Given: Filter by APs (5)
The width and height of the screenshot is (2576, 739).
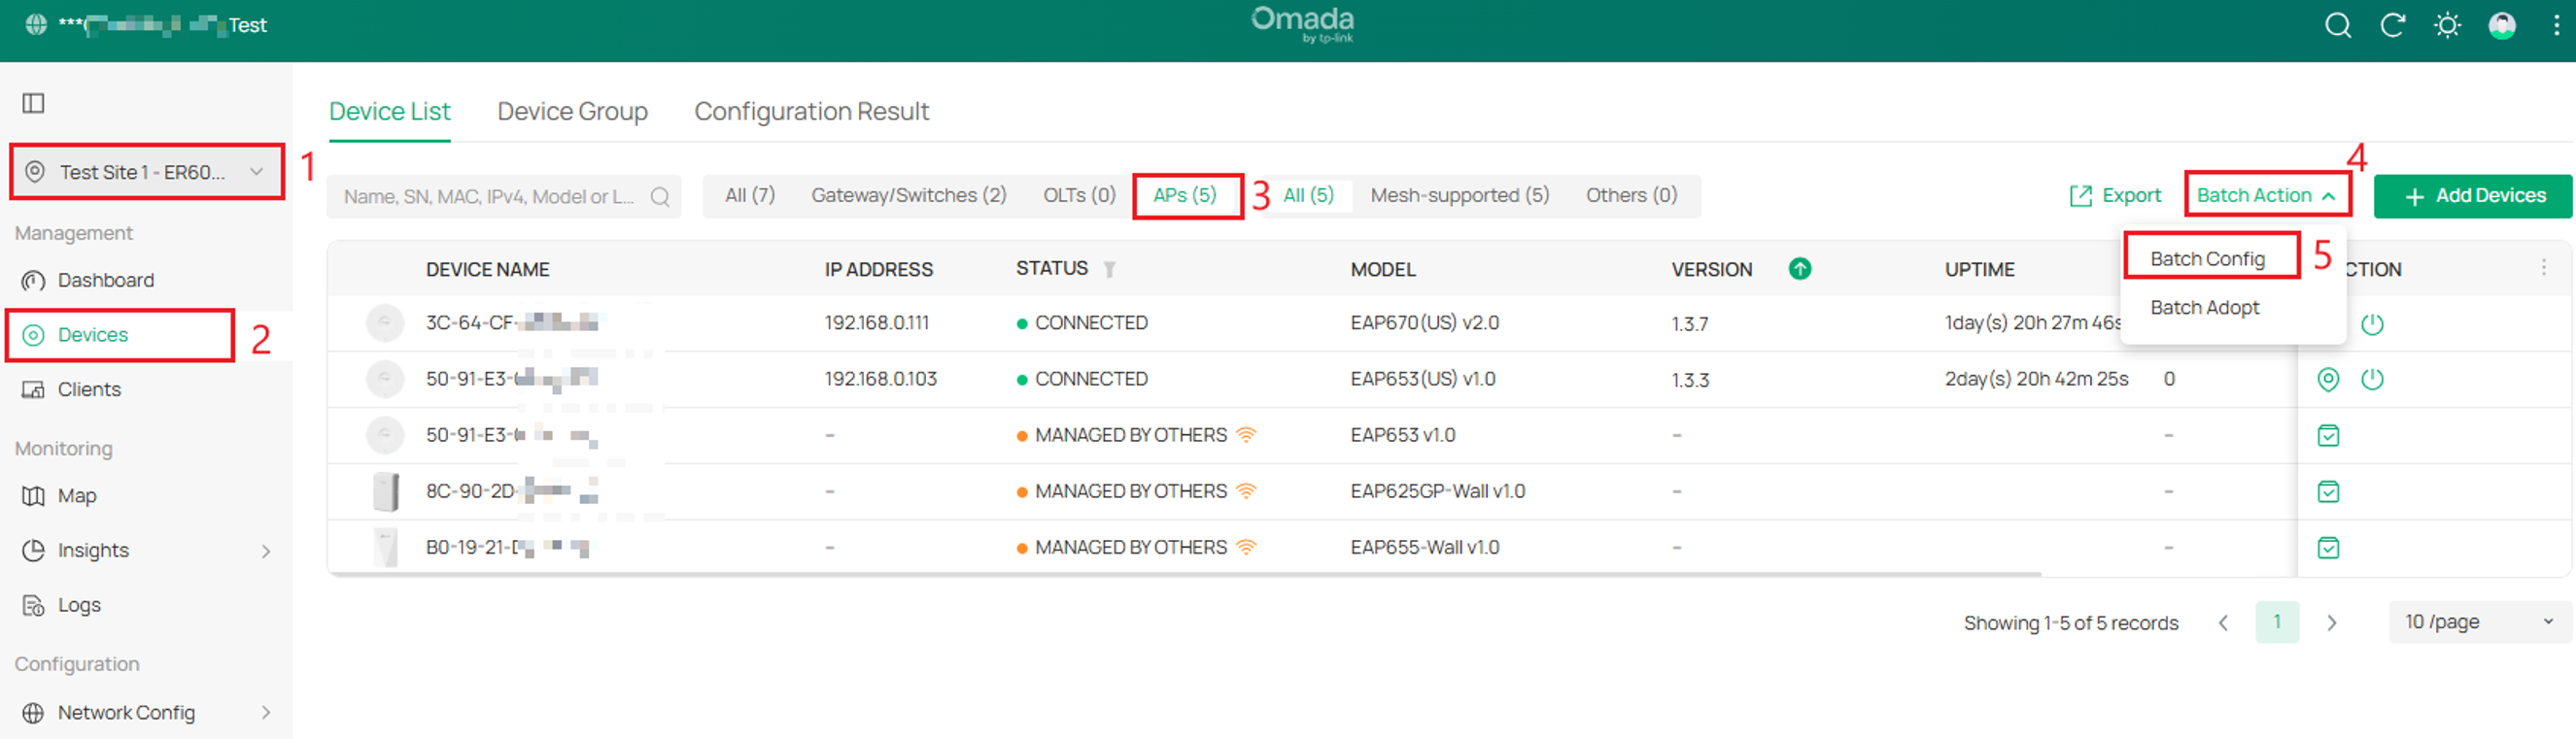Looking at the screenshot, I should [x=1185, y=196].
